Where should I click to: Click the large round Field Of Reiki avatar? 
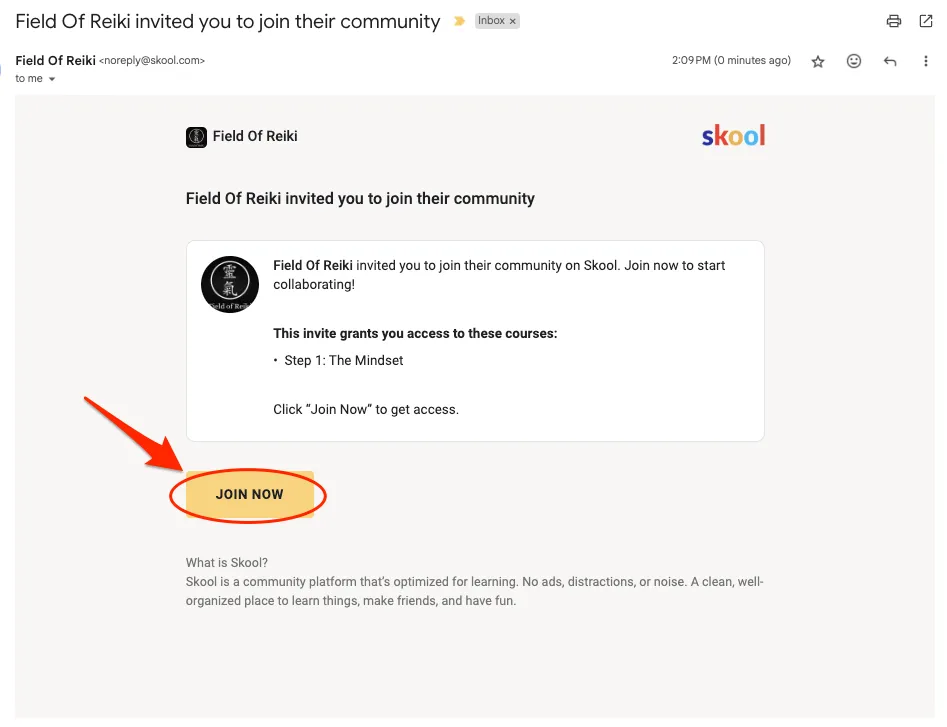[230, 284]
